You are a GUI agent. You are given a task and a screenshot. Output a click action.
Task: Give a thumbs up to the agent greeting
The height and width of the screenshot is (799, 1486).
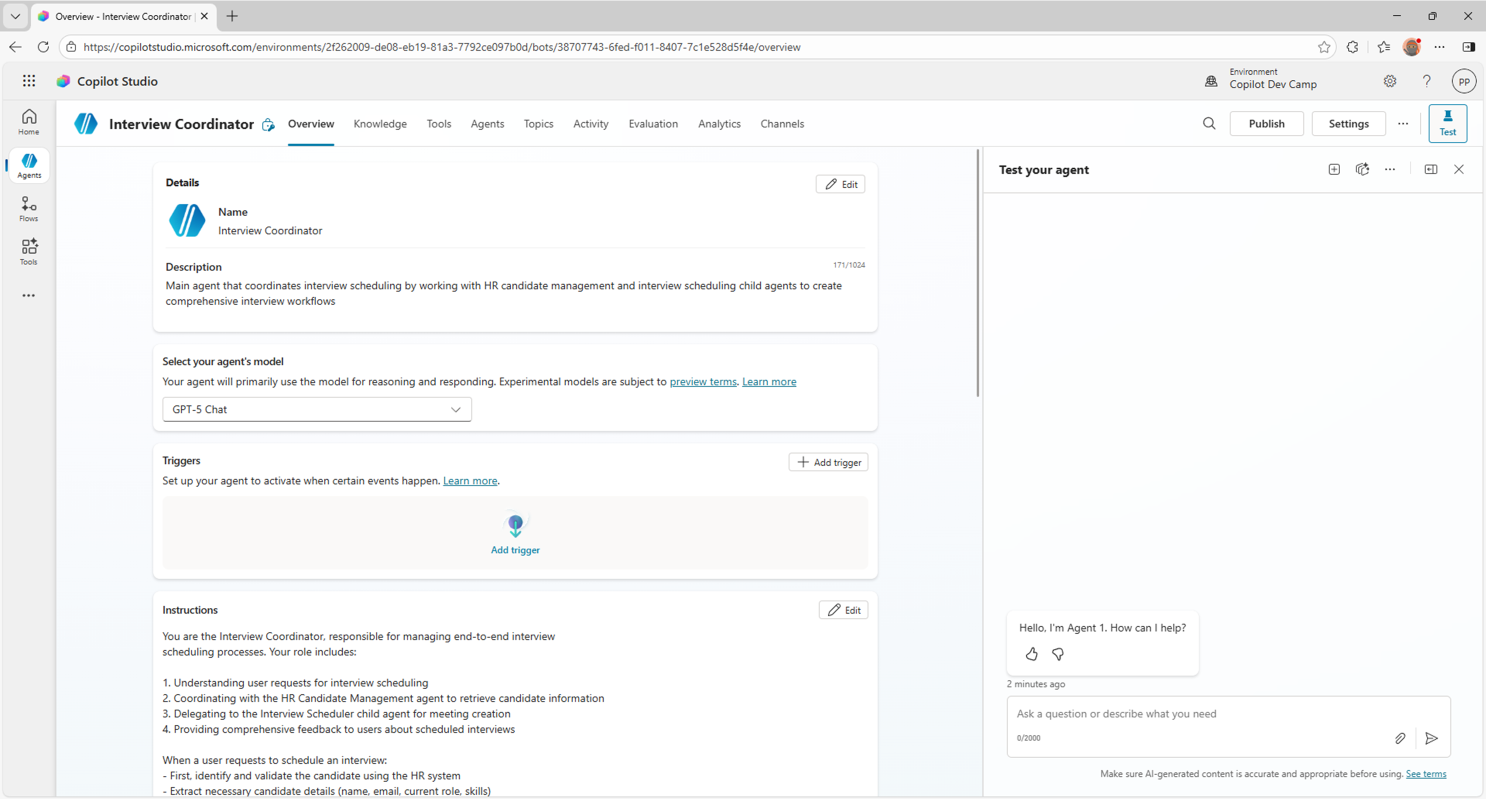[x=1031, y=654]
